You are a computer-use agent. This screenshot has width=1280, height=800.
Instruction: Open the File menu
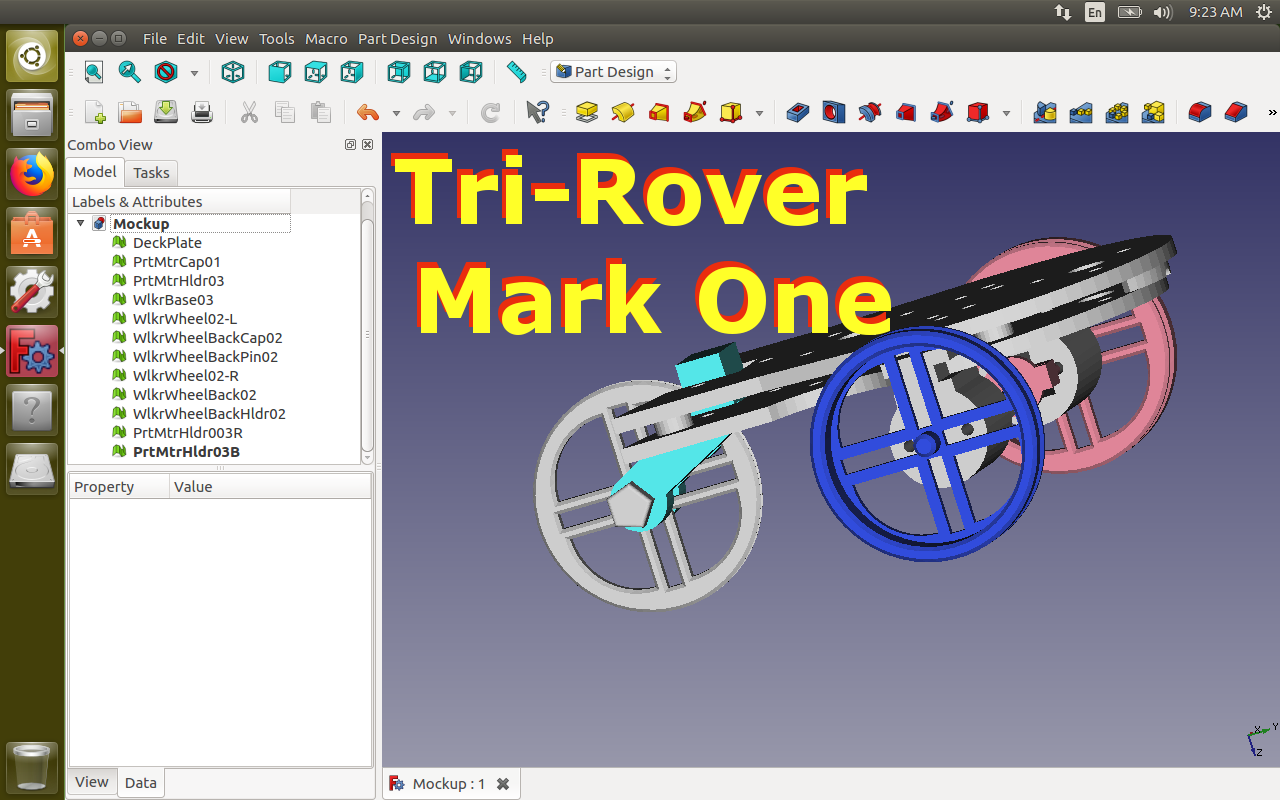pos(155,39)
